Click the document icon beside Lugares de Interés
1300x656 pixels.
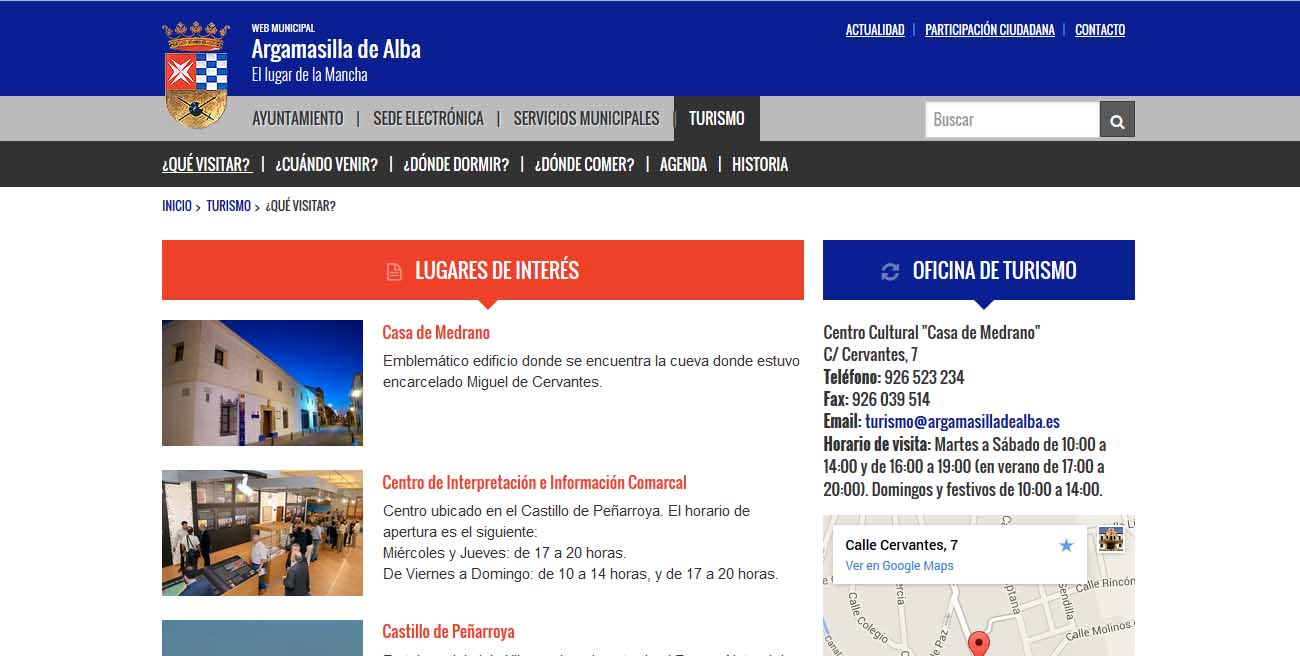point(394,271)
